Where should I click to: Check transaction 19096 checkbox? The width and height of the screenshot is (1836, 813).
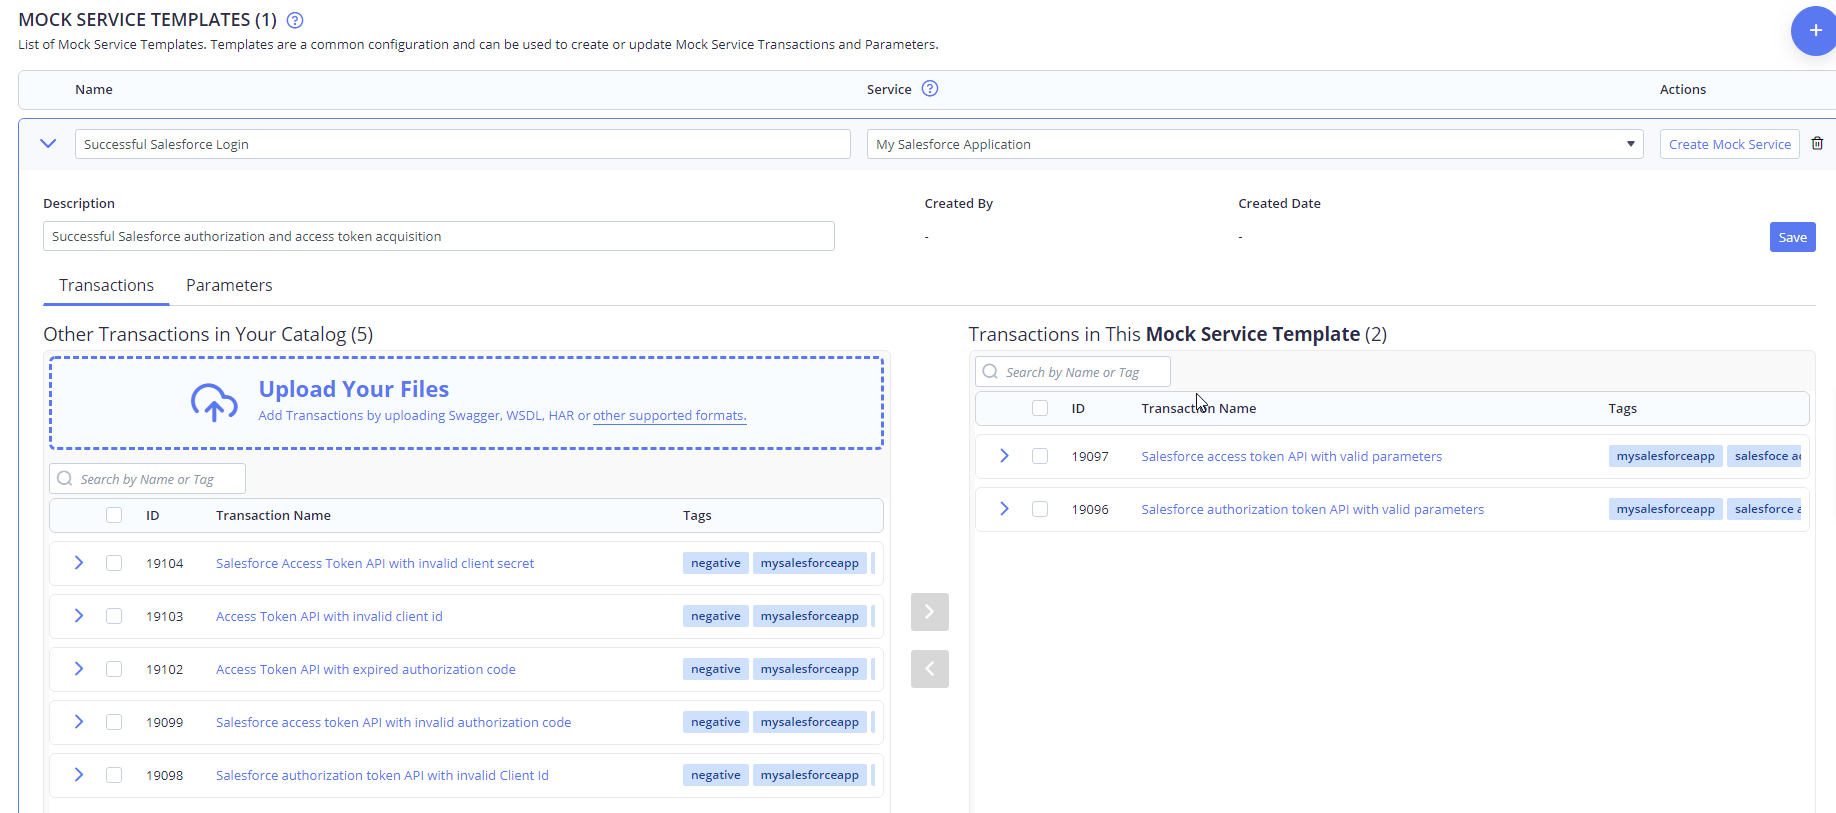1040,509
